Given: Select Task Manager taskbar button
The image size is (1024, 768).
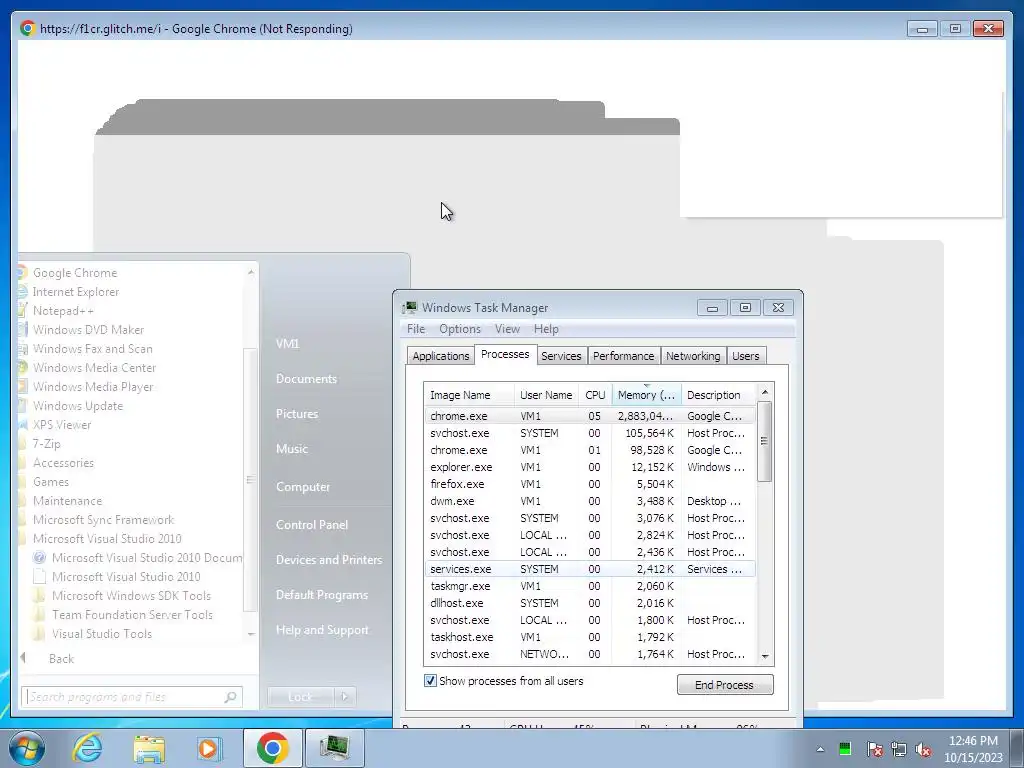Looking at the screenshot, I should click(334, 748).
